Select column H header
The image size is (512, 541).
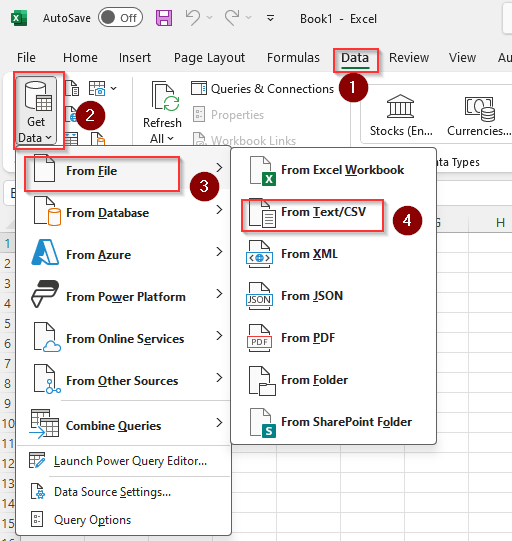[x=500, y=223]
